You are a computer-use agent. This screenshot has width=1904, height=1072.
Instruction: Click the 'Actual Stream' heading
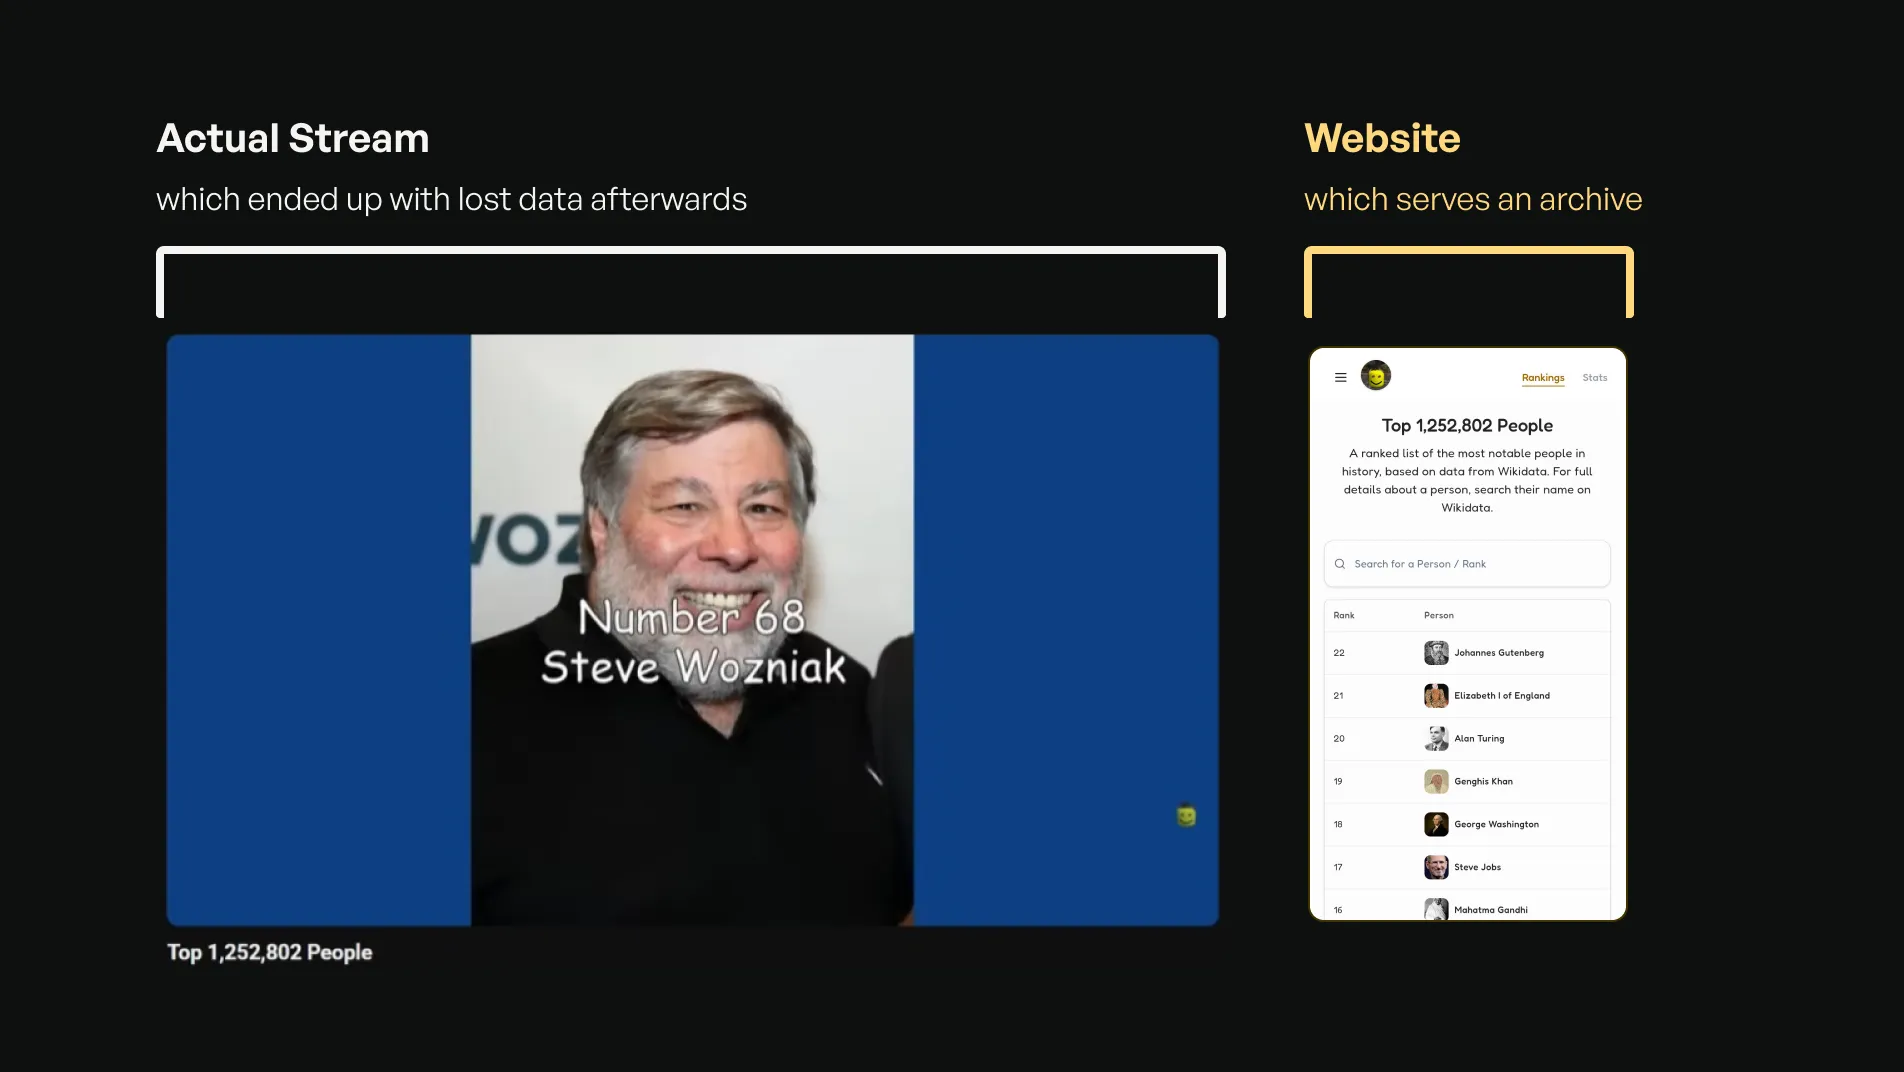click(293, 139)
